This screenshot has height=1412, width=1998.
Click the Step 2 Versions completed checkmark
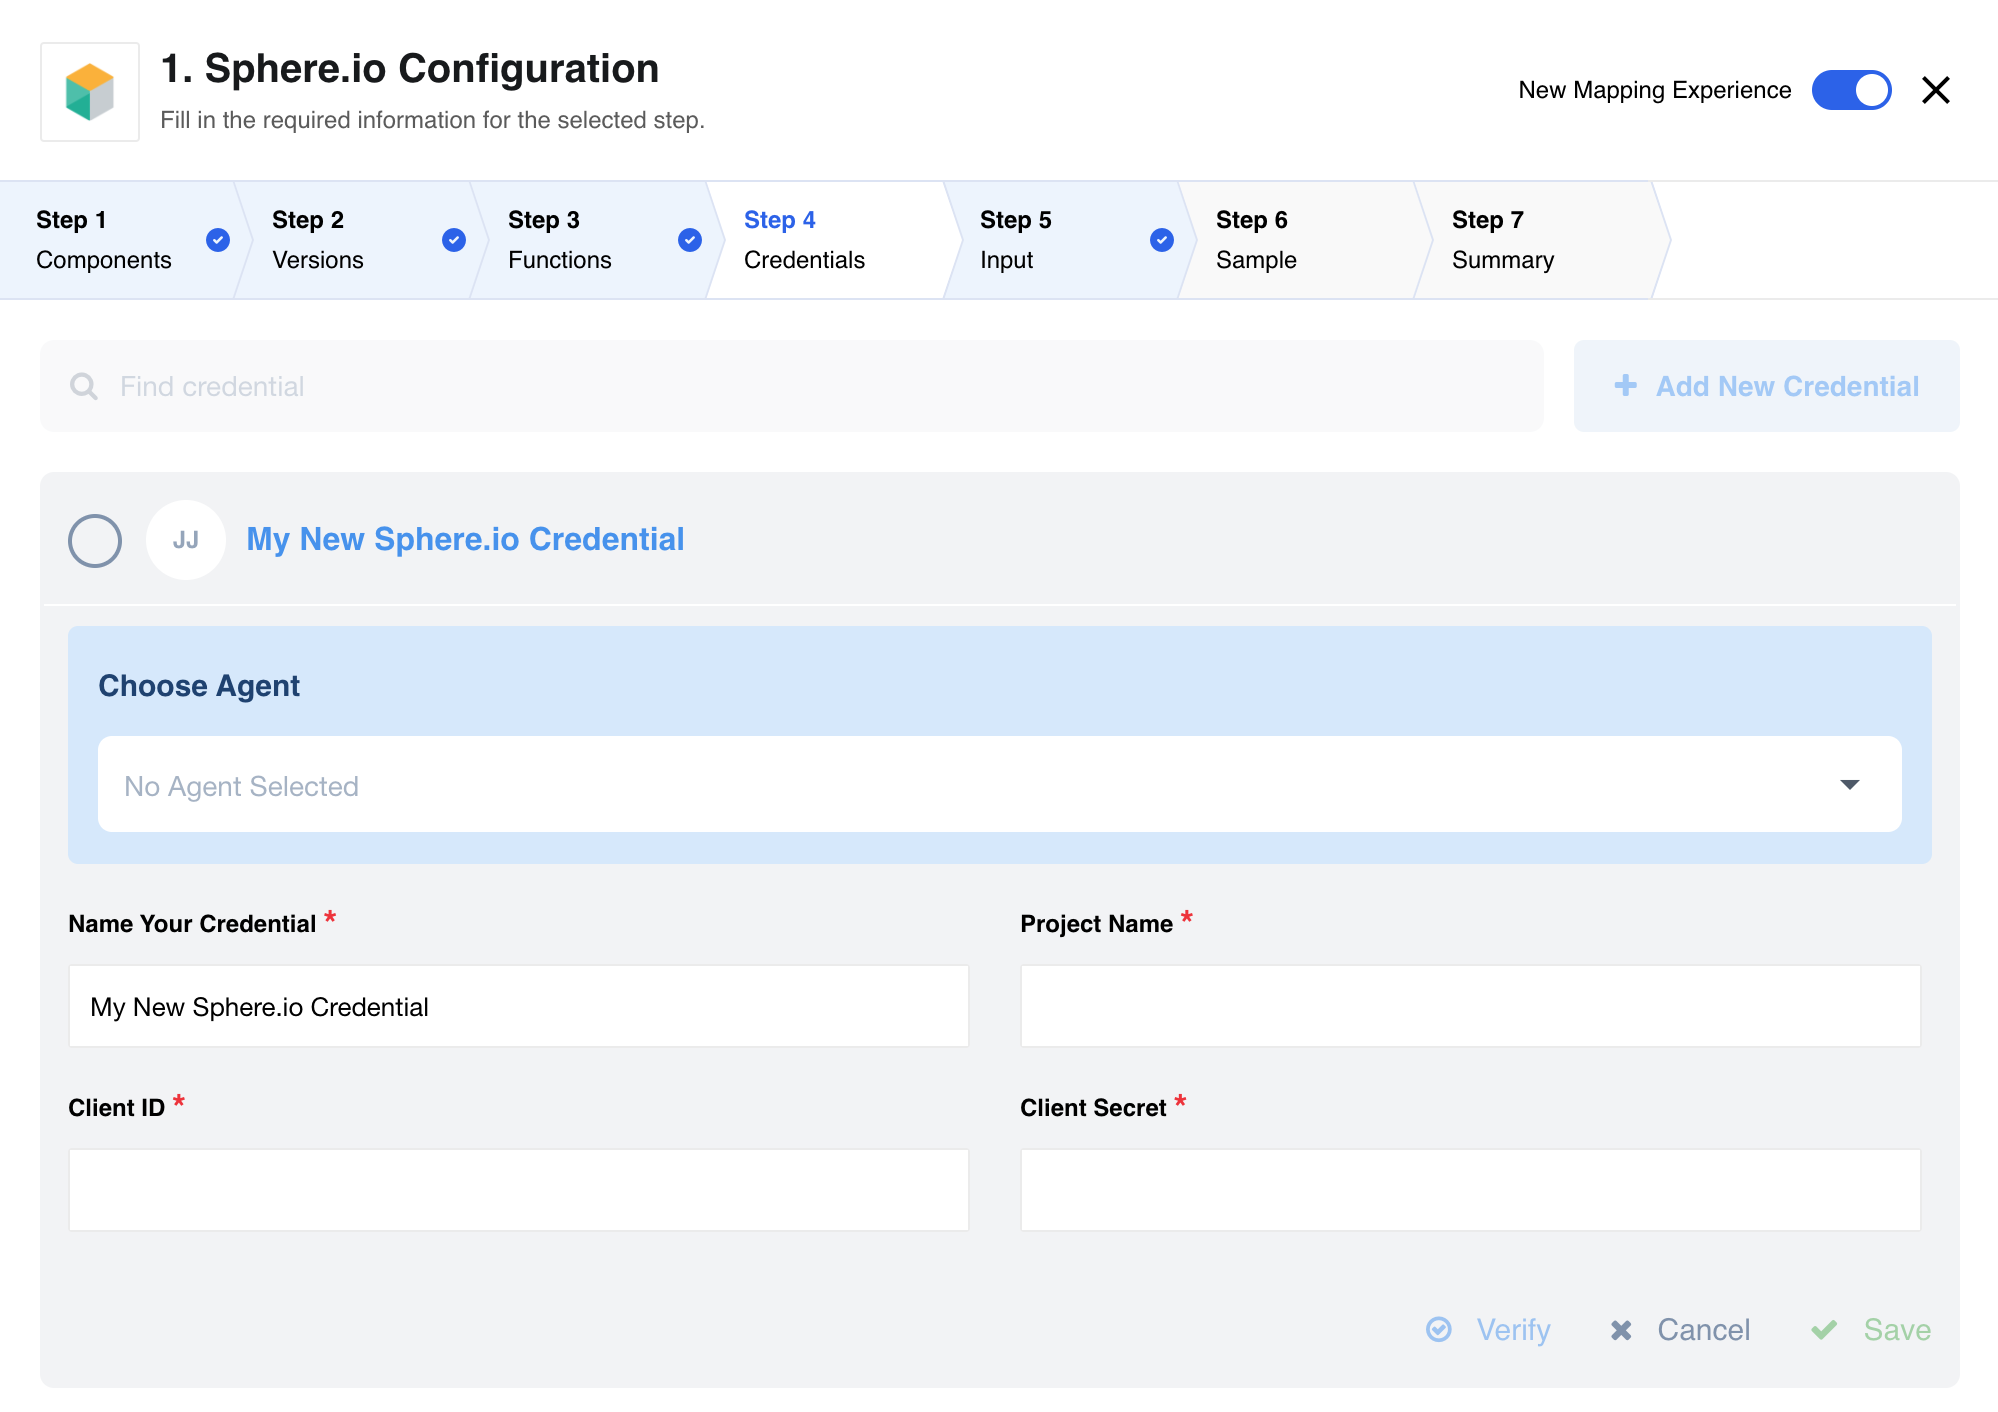click(x=454, y=240)
